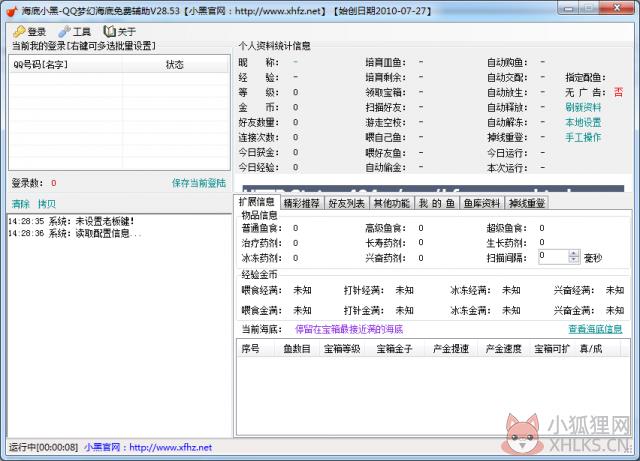
Task: Open the 关于 menu label
Action: coord(127,32)
